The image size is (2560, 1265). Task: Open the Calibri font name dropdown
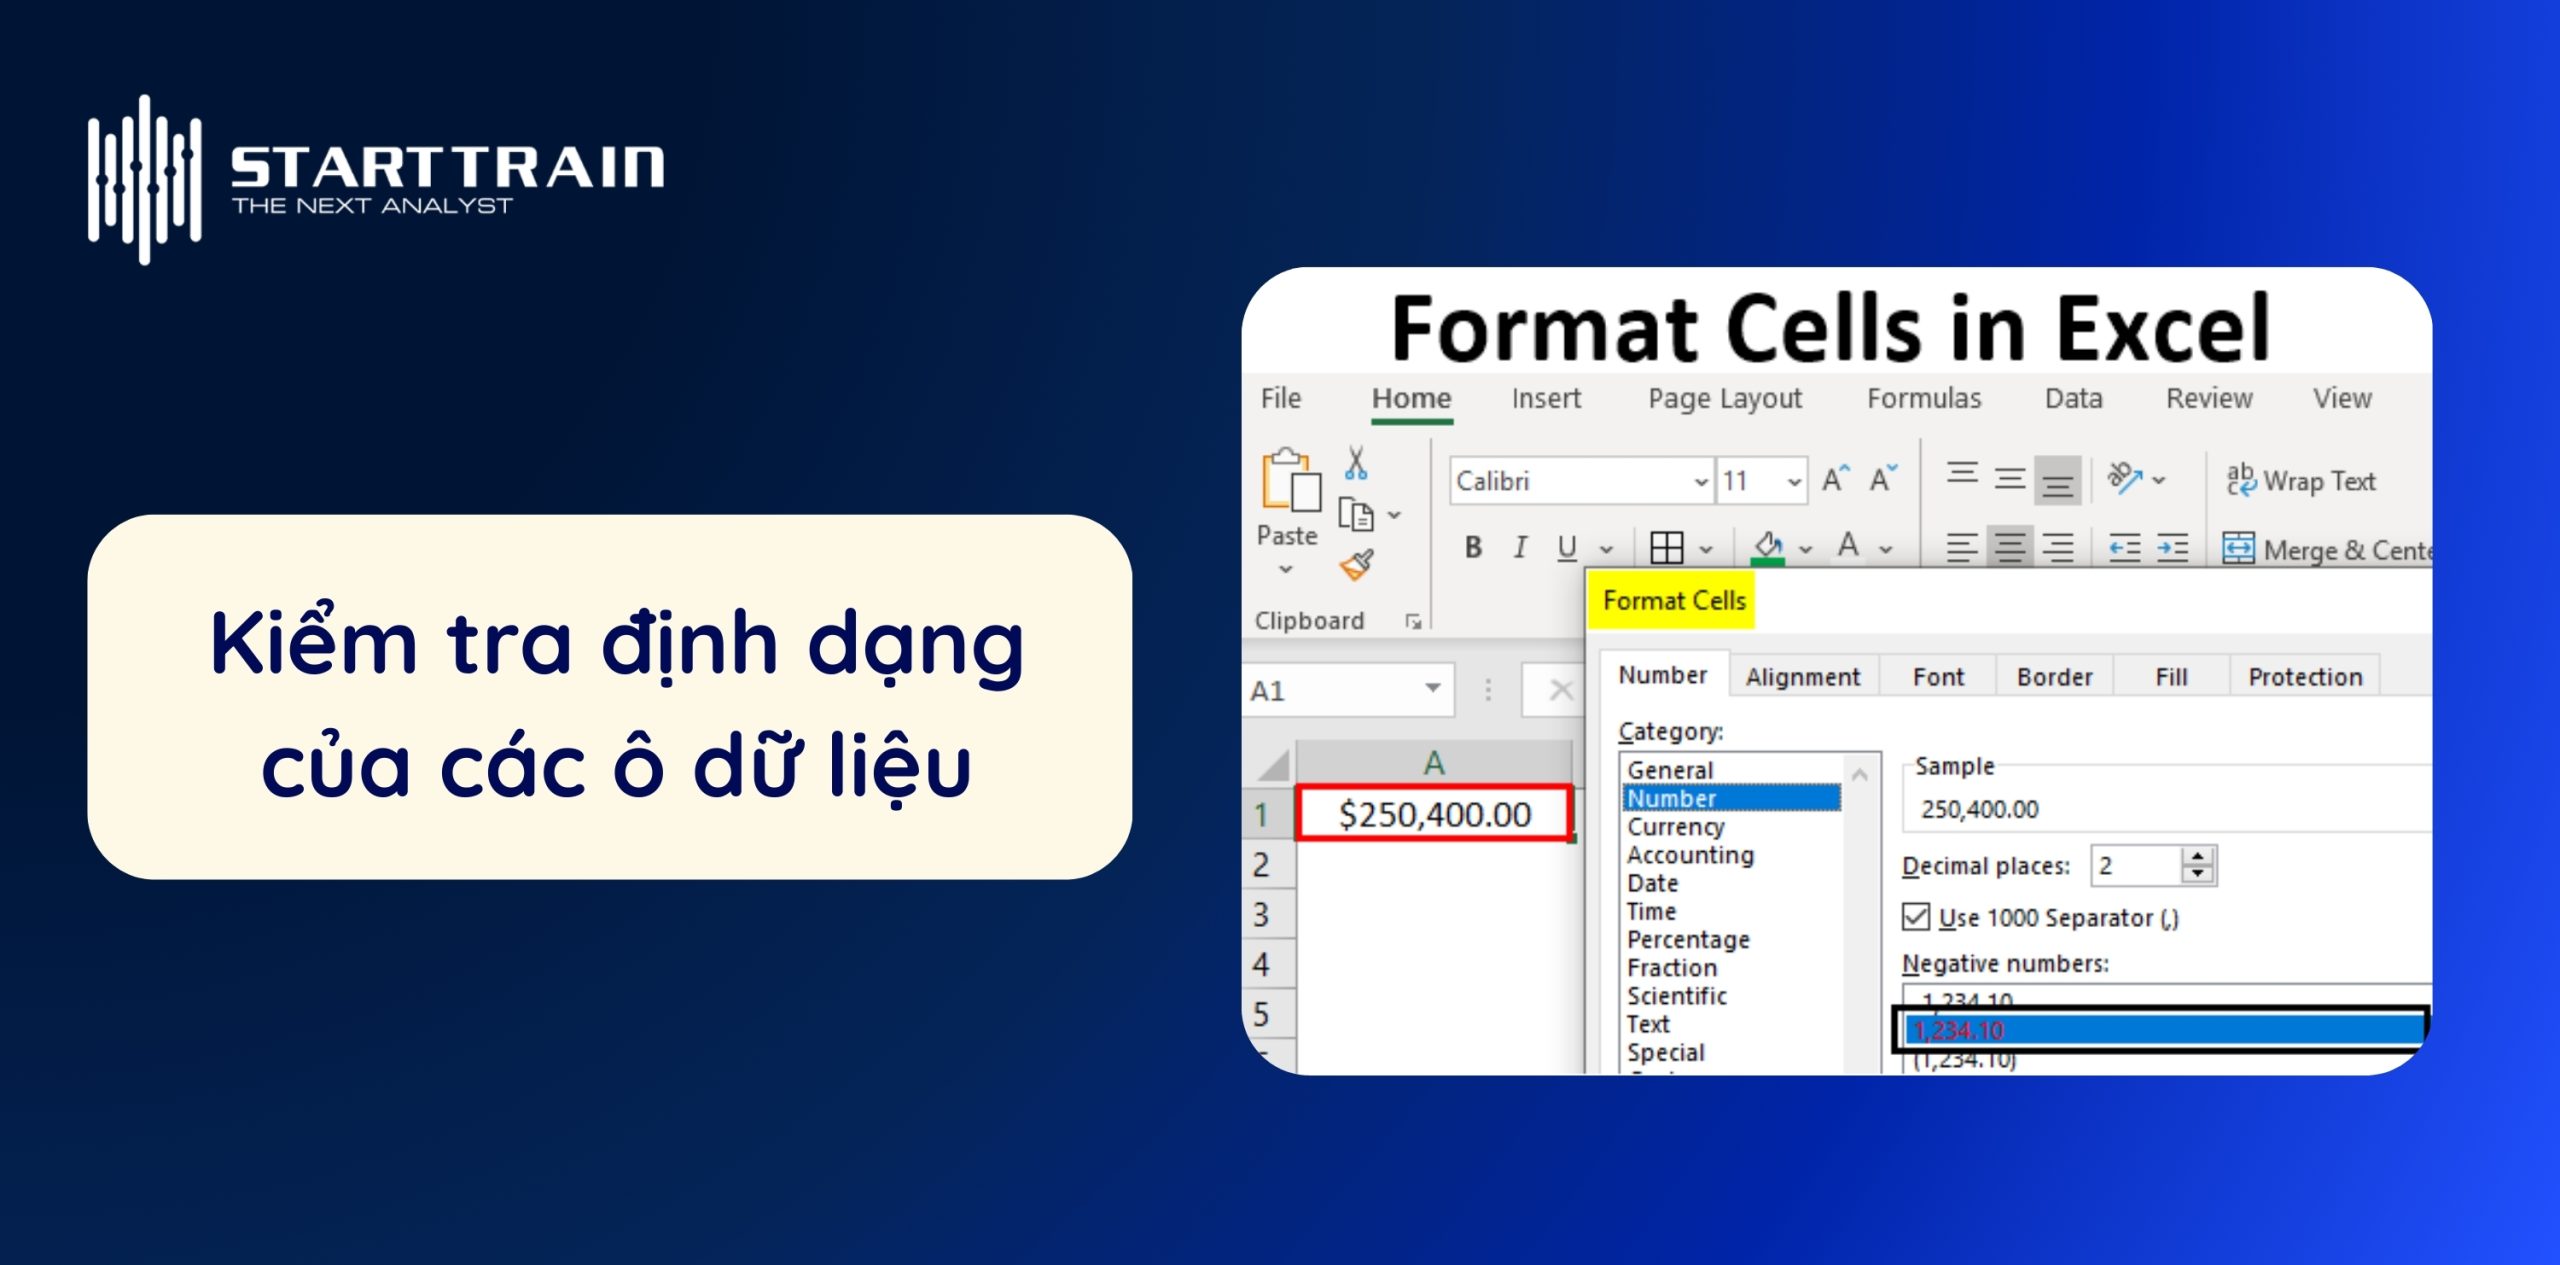click(1700, 481)
